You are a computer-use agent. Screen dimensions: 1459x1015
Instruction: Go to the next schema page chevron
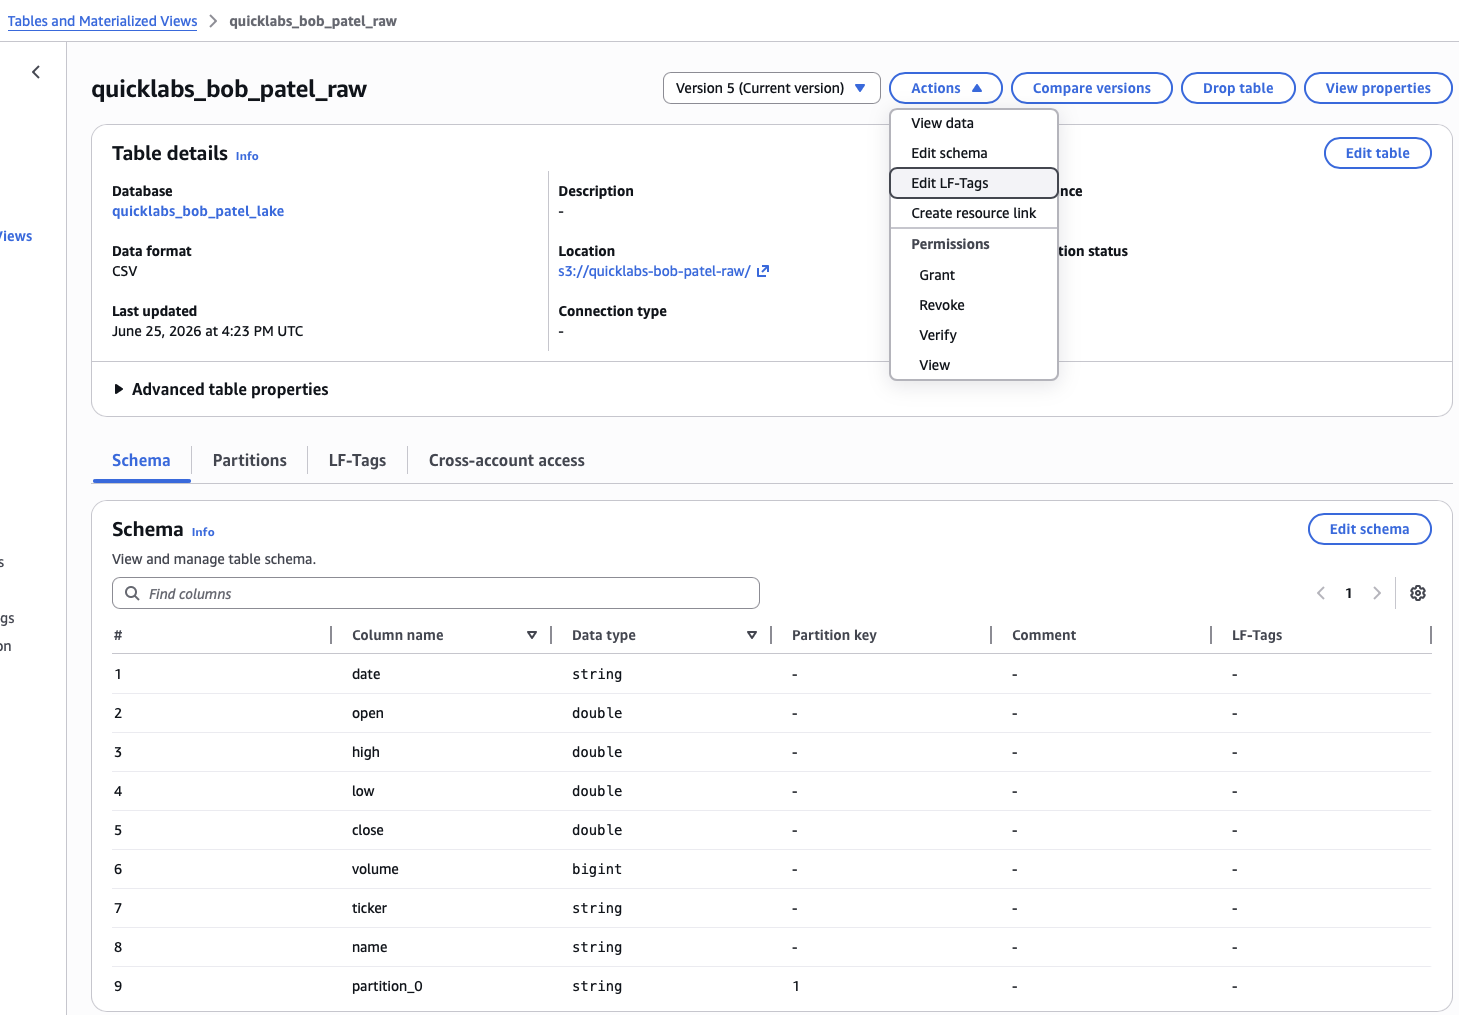click(x=1377, y=593)
